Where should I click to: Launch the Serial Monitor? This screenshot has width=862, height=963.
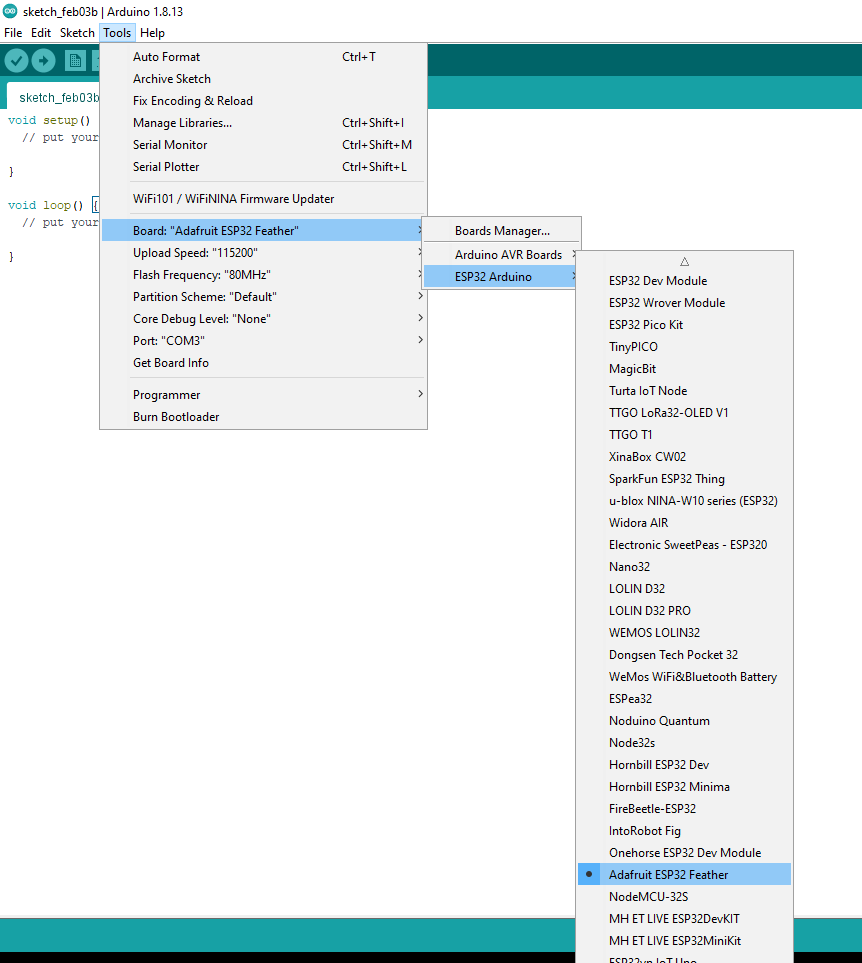[x=263, y=145]
